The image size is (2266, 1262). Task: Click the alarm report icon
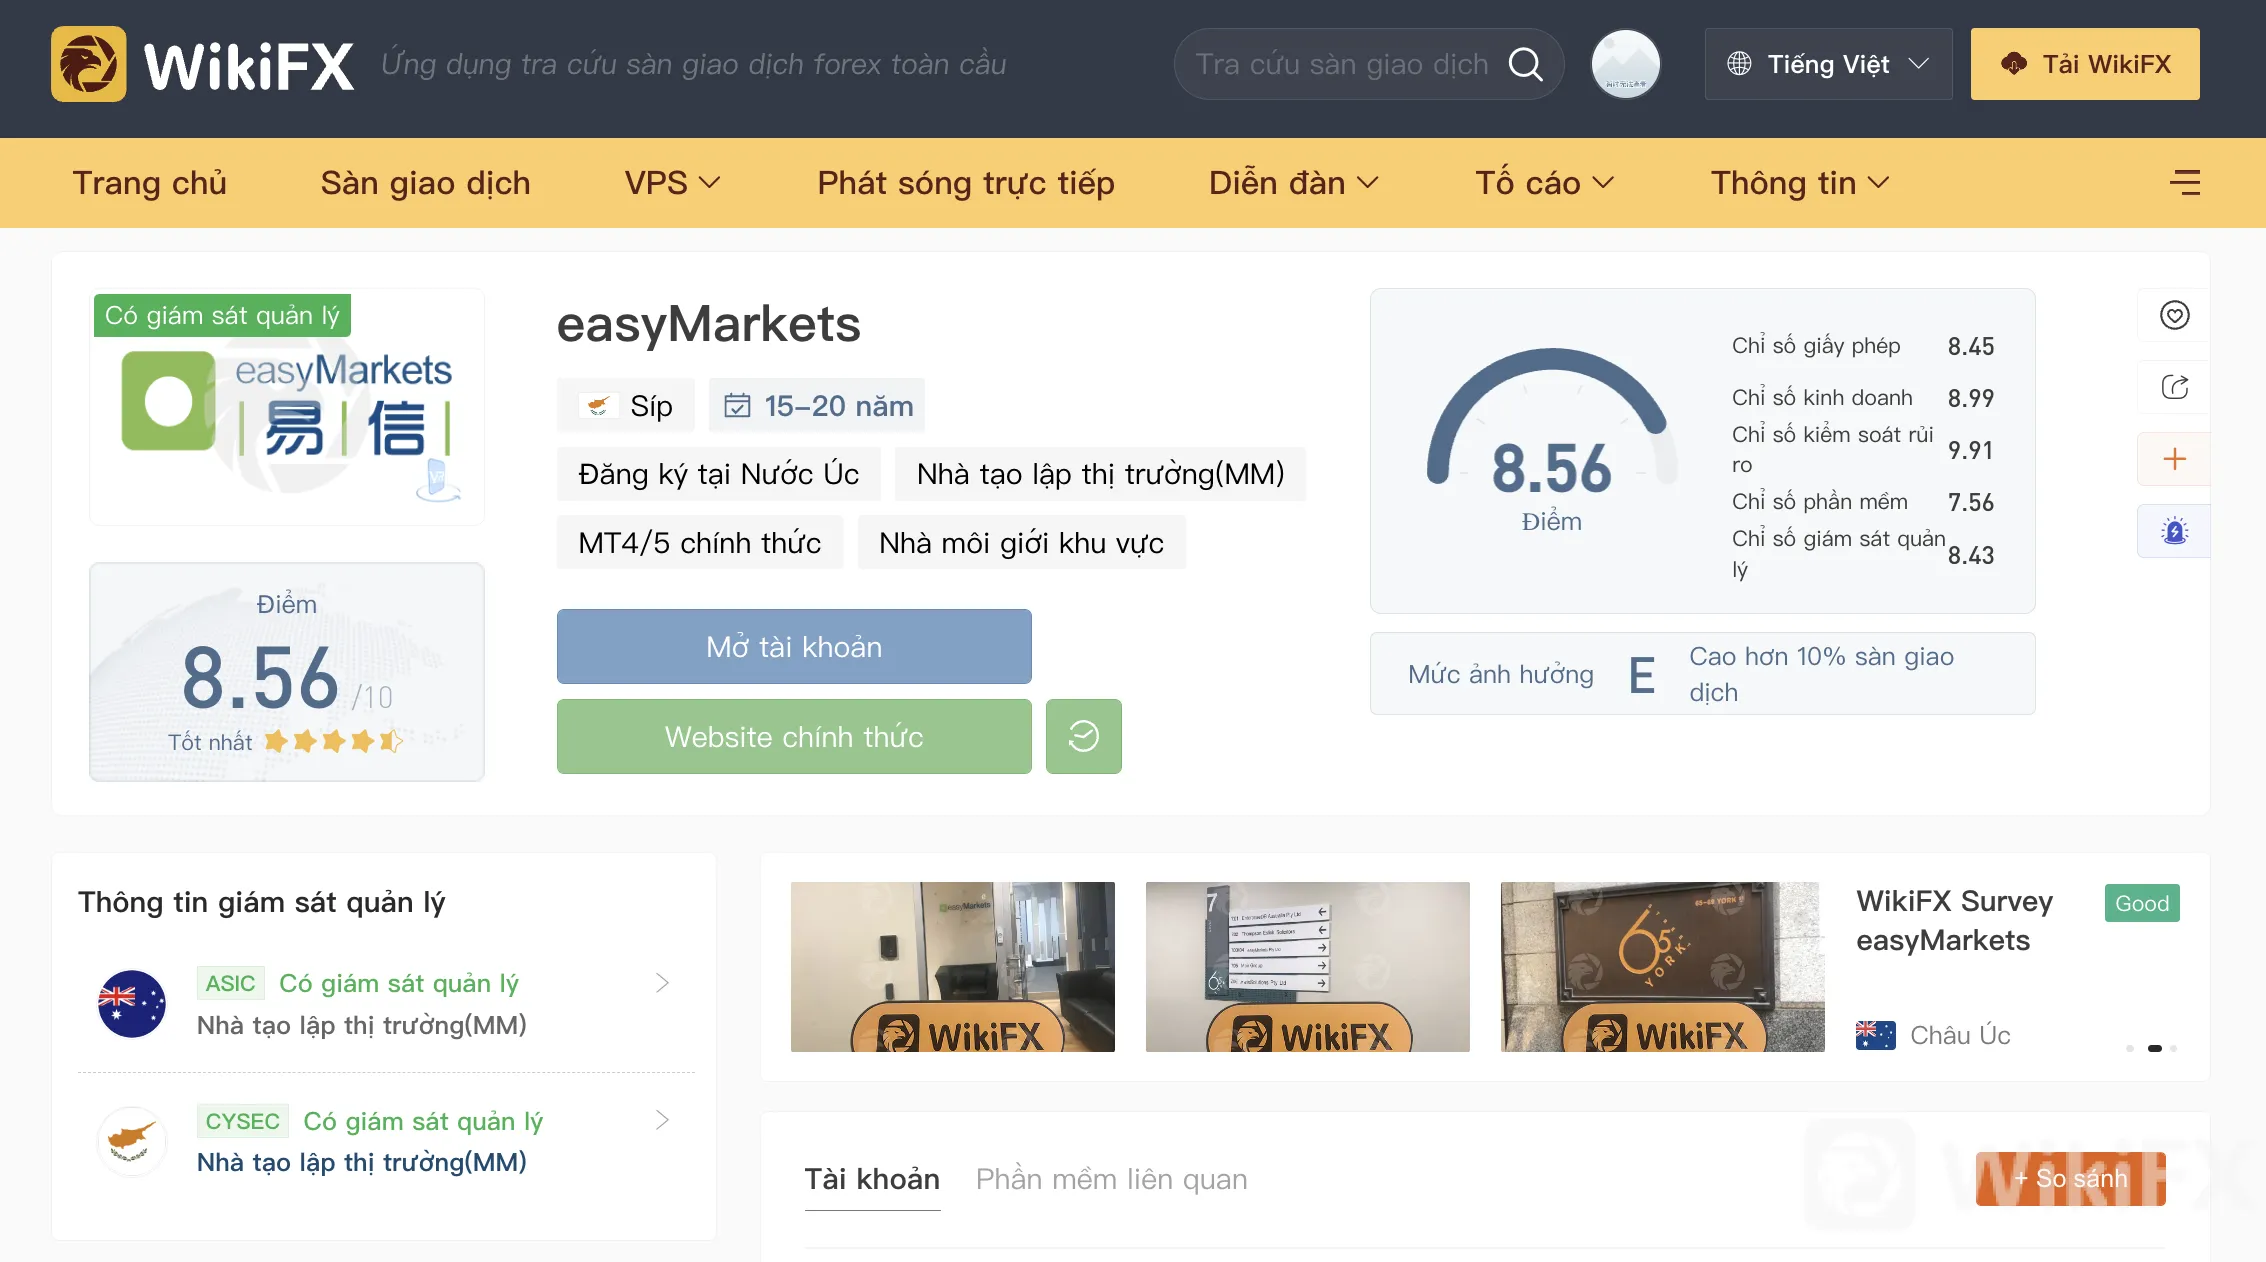[2174, 531]
